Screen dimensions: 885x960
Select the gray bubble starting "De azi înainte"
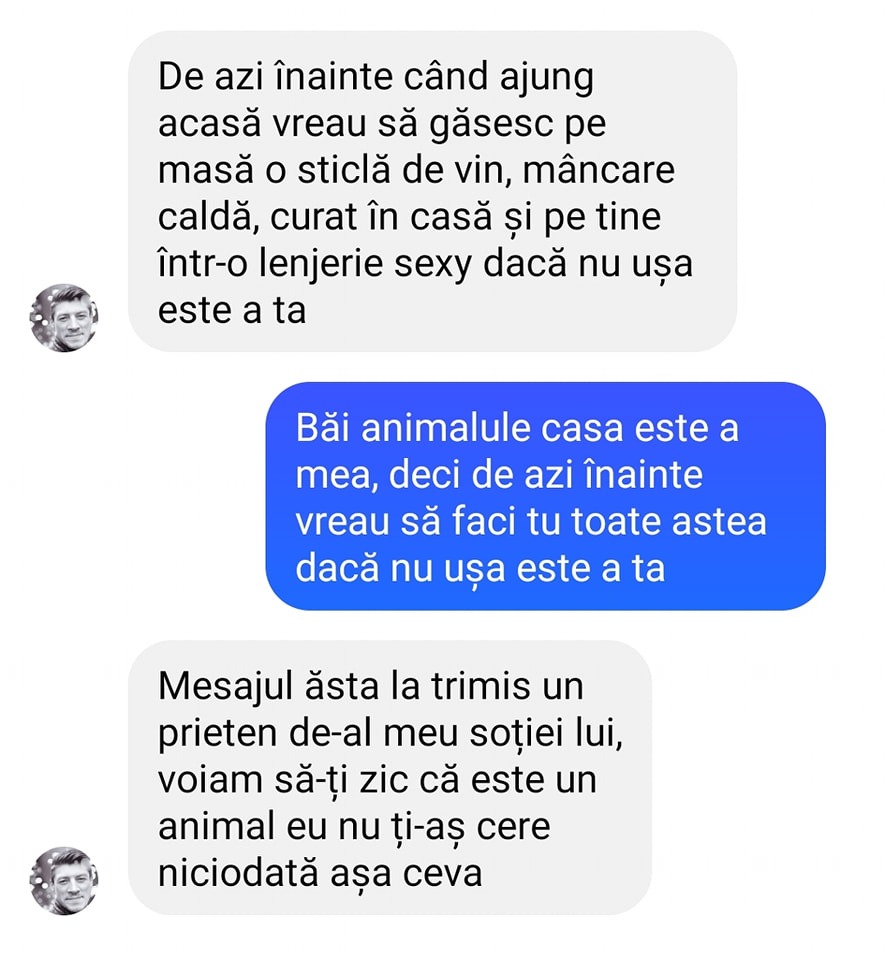click(x=432, y=190)
